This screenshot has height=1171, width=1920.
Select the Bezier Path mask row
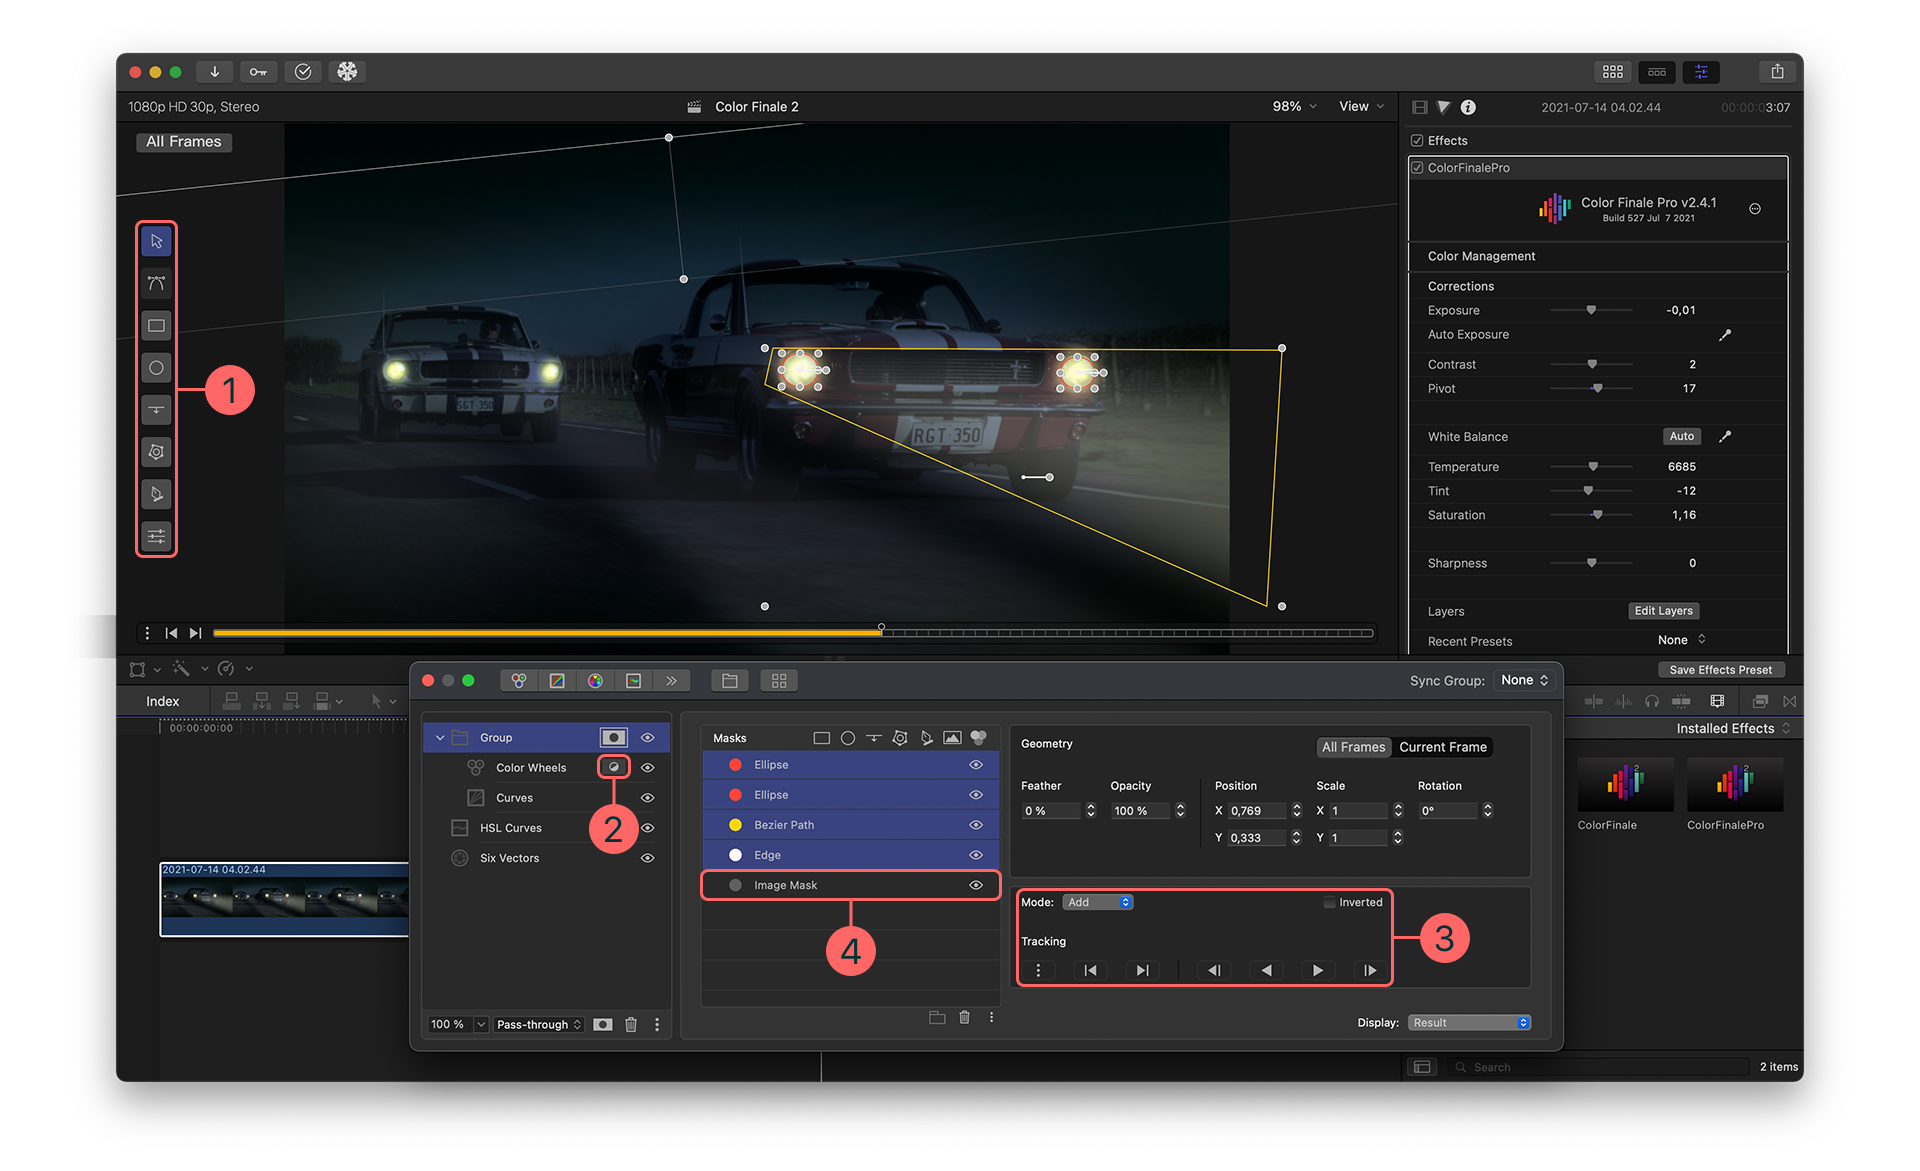click(x=850, y=825)
